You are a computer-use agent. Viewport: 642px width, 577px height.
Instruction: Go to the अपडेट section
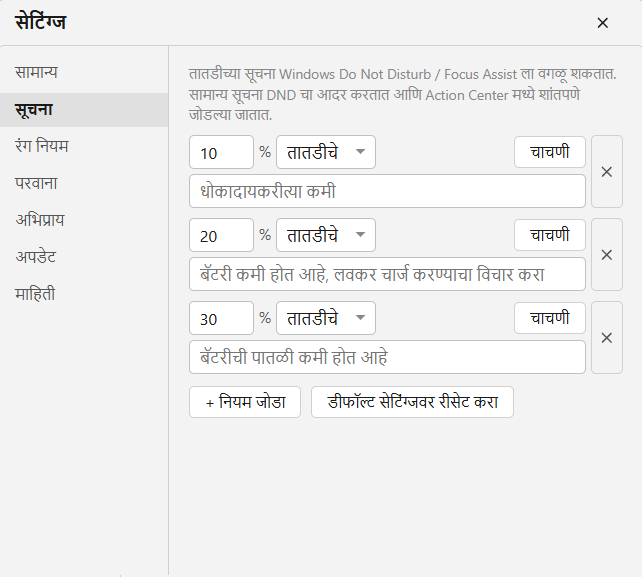click(84, 257)
